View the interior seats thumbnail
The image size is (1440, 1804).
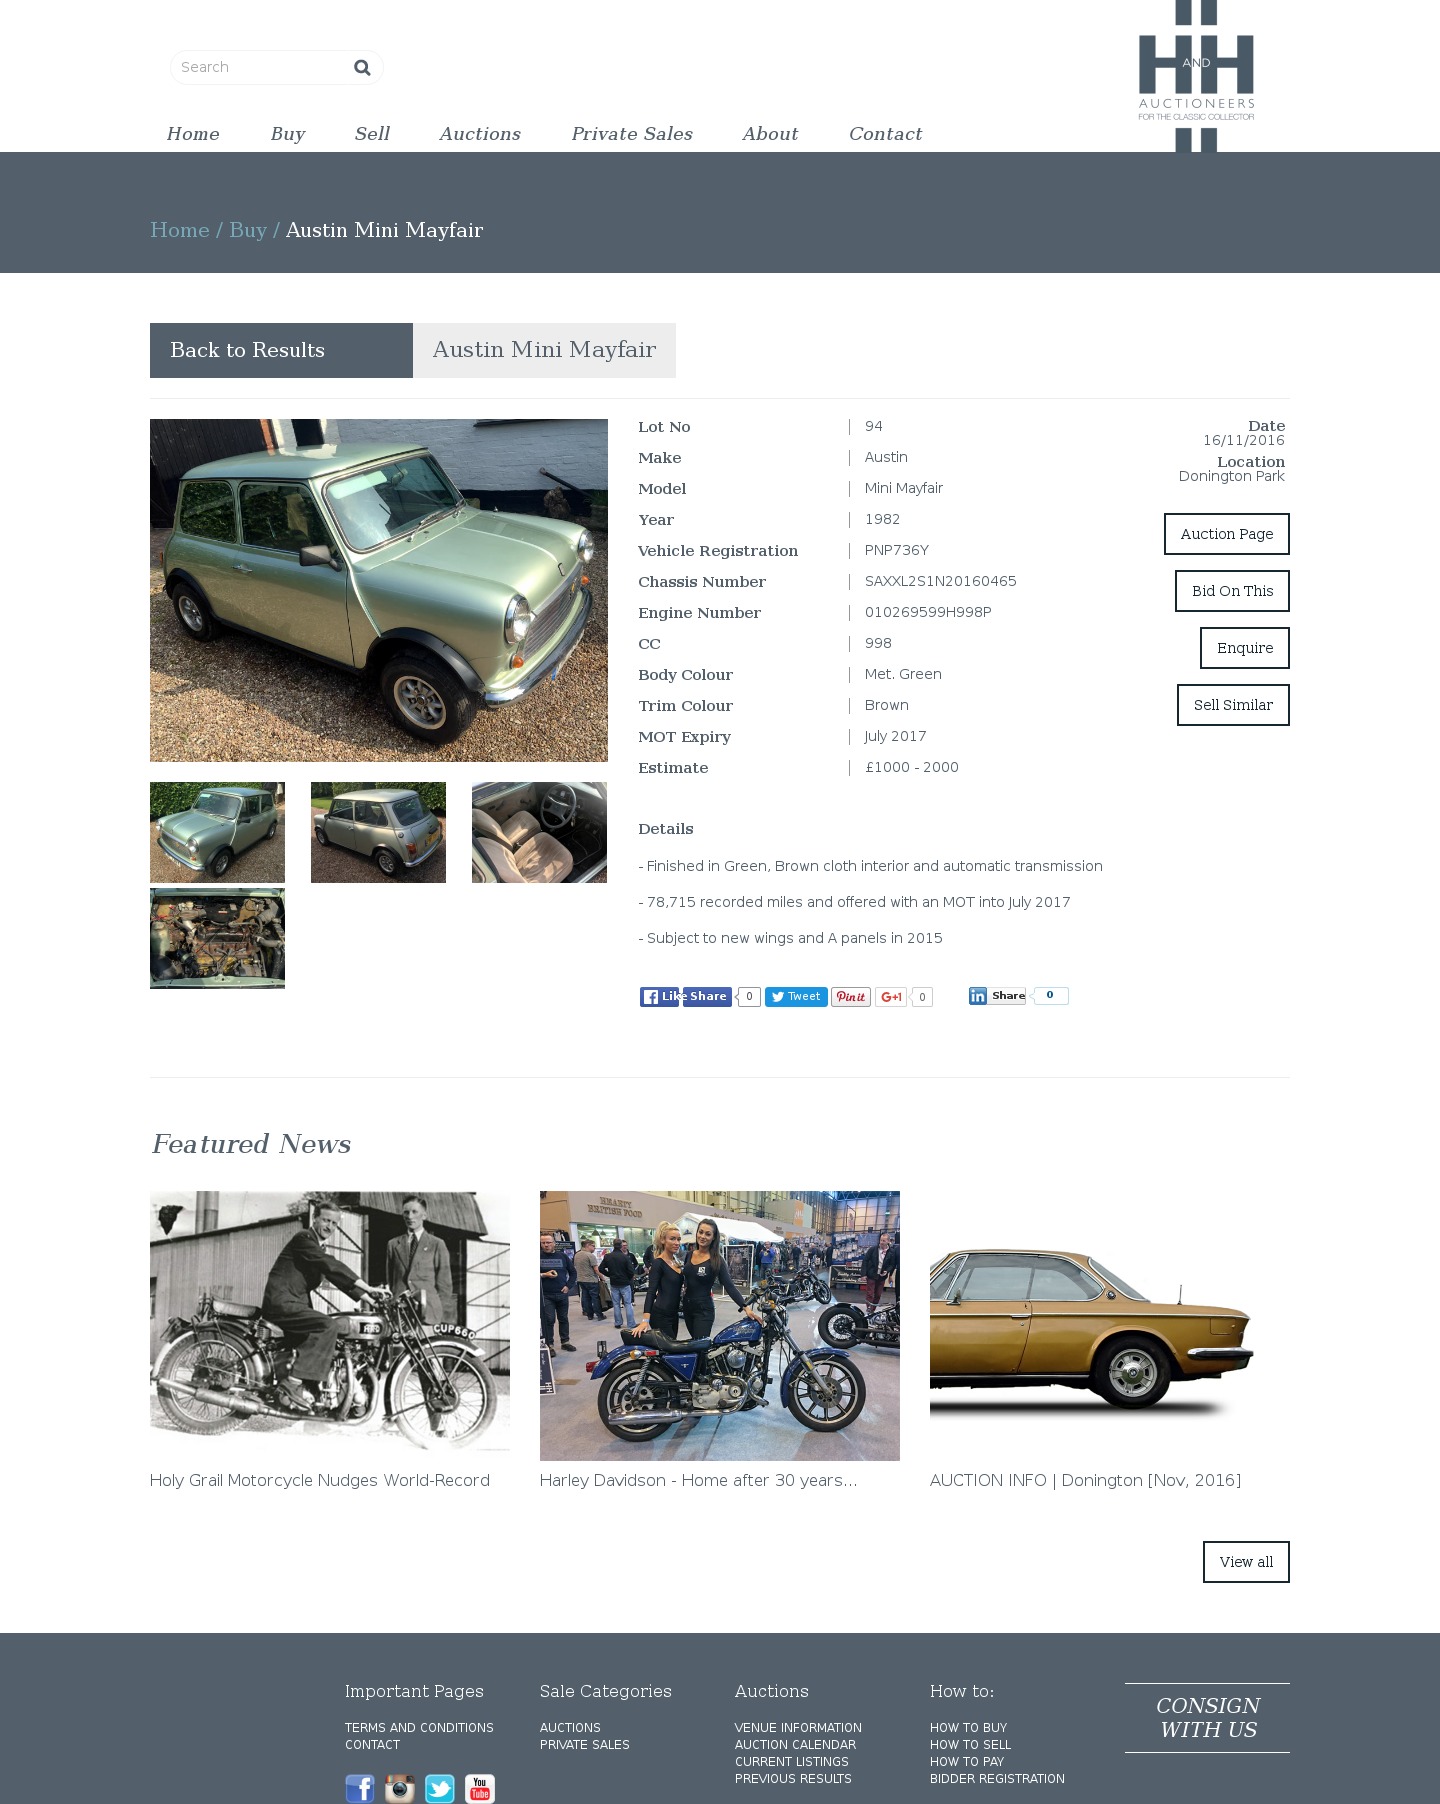539,832
